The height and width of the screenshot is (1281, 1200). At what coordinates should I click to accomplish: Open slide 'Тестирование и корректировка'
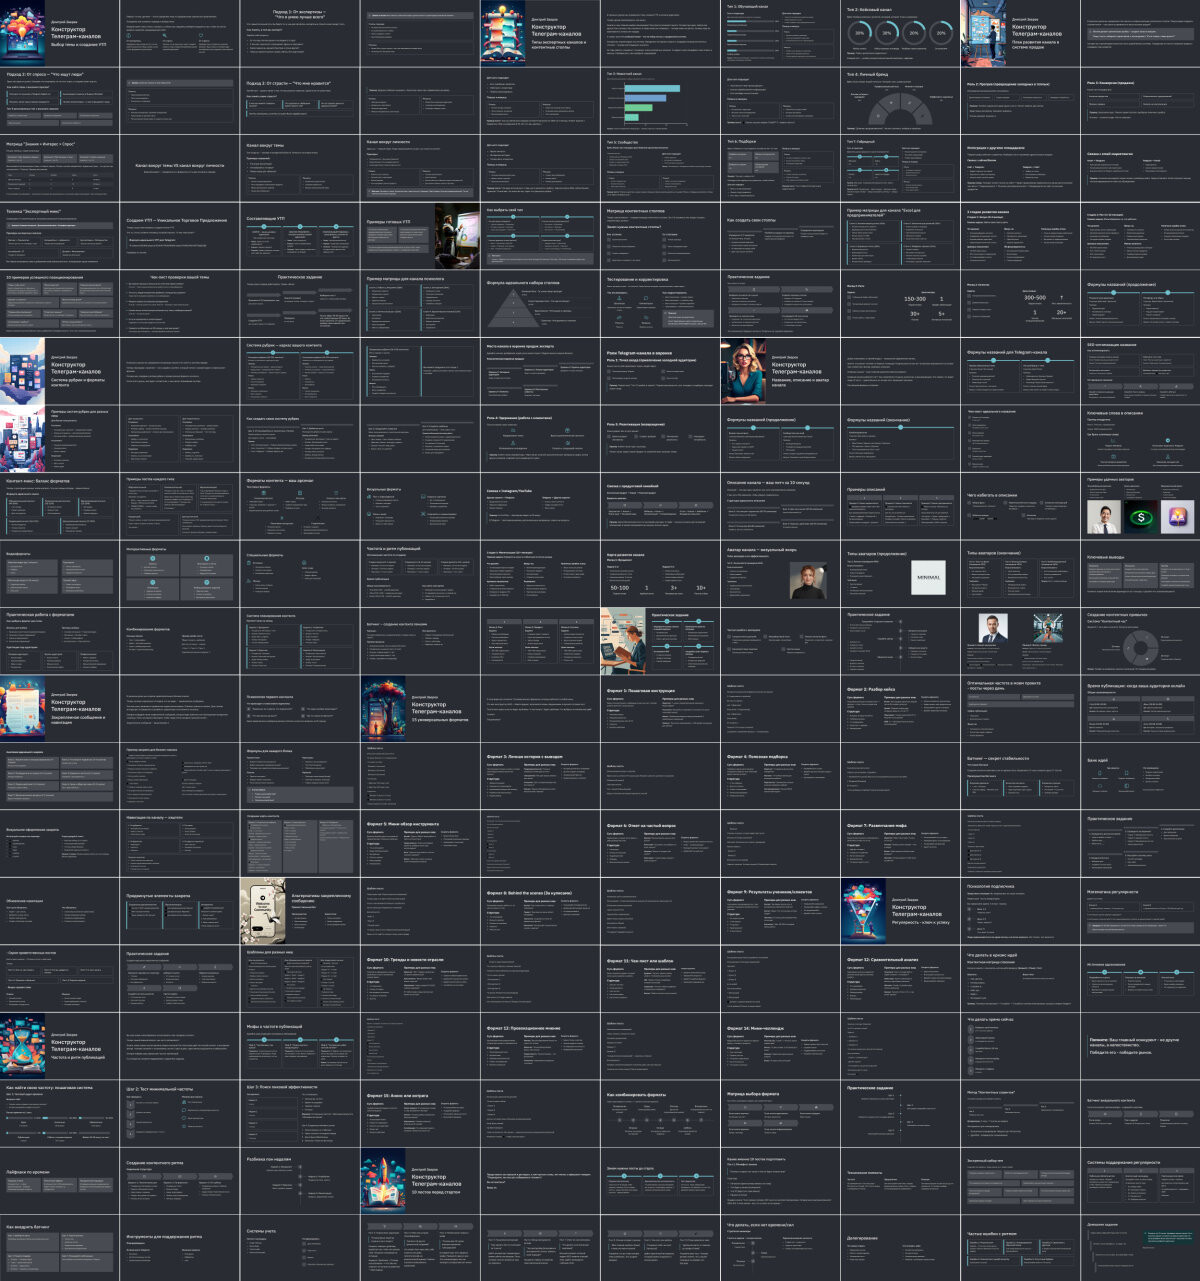click(660, 303)
